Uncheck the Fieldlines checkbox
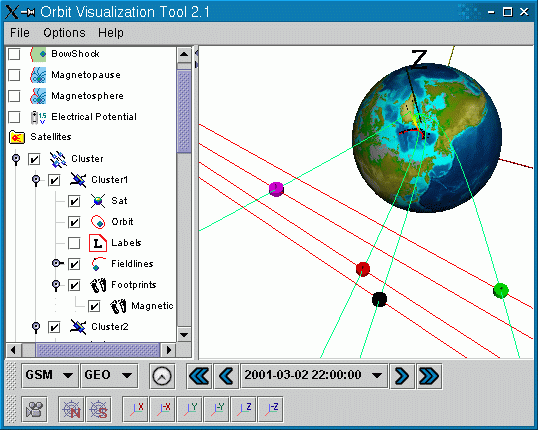The width and height of the screenshot is (538, 430). tap(74, 264)
